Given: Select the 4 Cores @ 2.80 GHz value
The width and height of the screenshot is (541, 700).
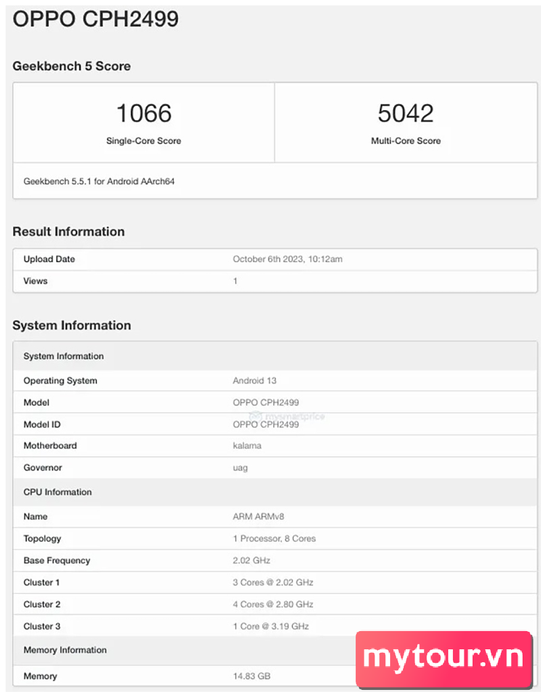Looking at the screenshot, I should (x=273, y=604).
